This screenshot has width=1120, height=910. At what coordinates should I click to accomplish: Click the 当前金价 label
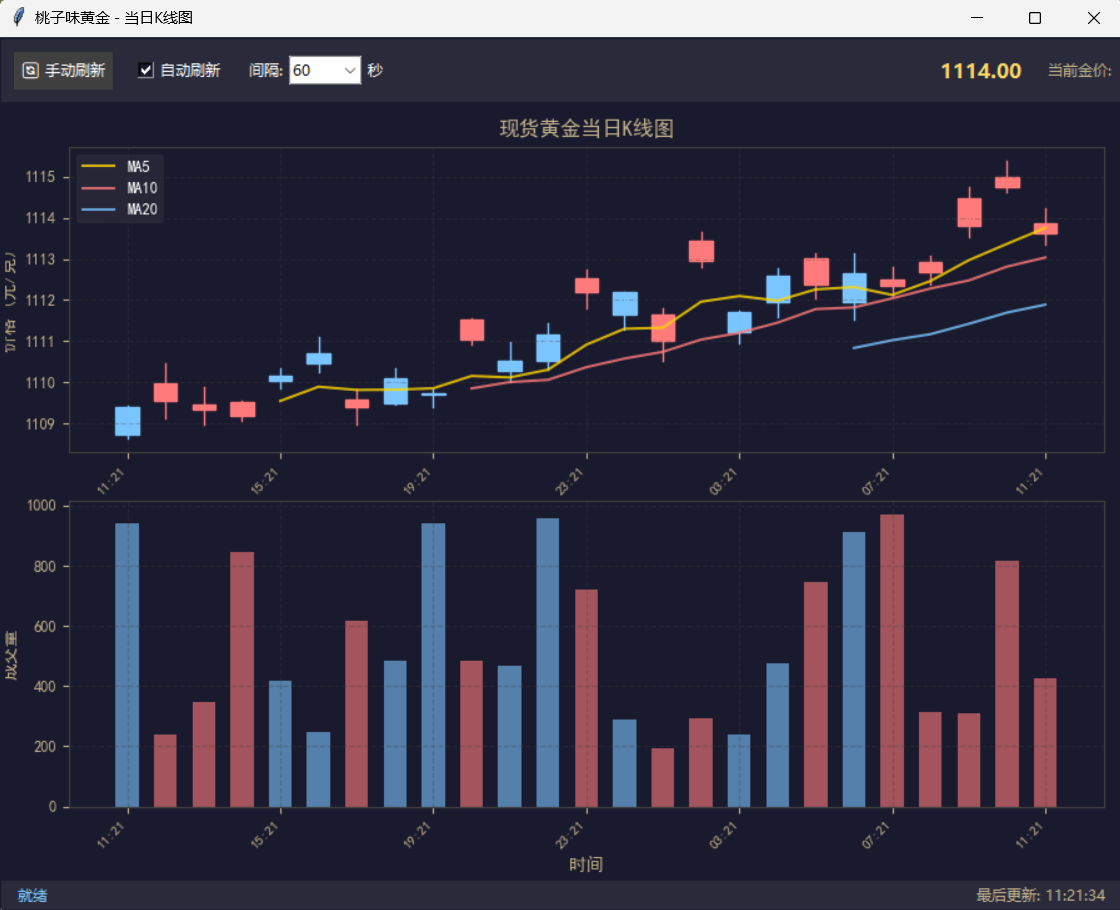pos(1079,71)
